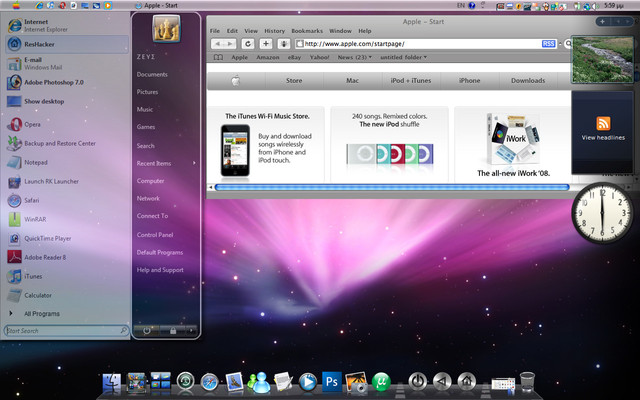Open the Bookmarks menu in Safari
Image resolution: width=640 pixels, height=400 pixels.
(x=308, y=31)
